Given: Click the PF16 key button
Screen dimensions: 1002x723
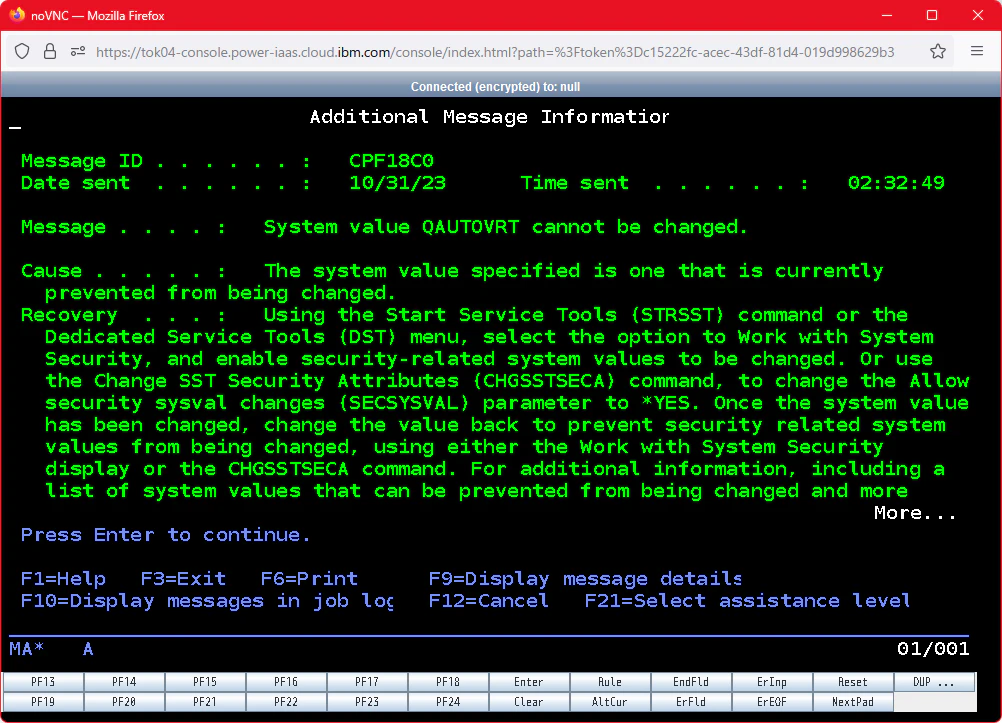Looking at the screenshot, I should [x=286, y=682].
